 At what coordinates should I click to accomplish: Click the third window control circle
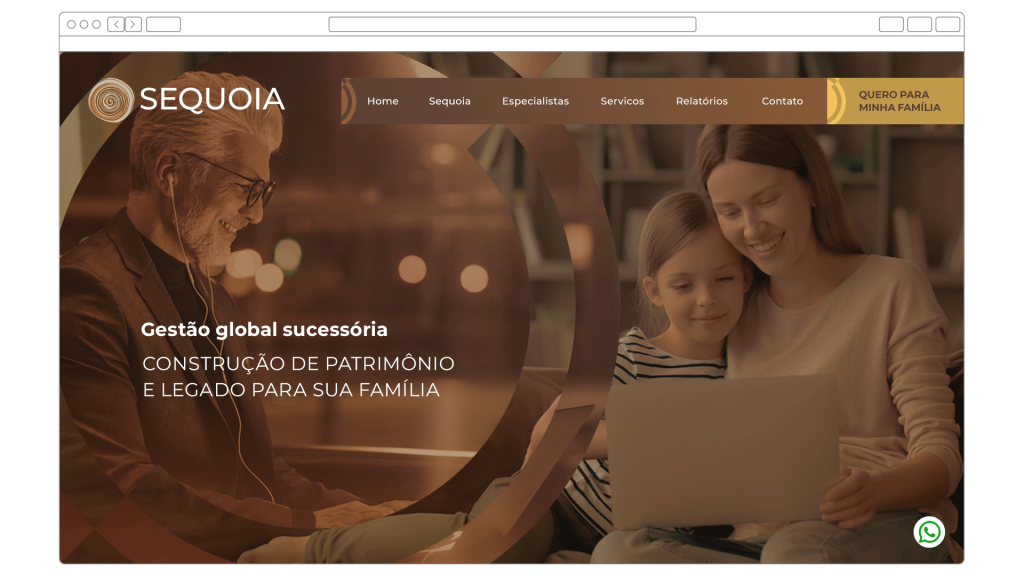(x=96, y=25)
